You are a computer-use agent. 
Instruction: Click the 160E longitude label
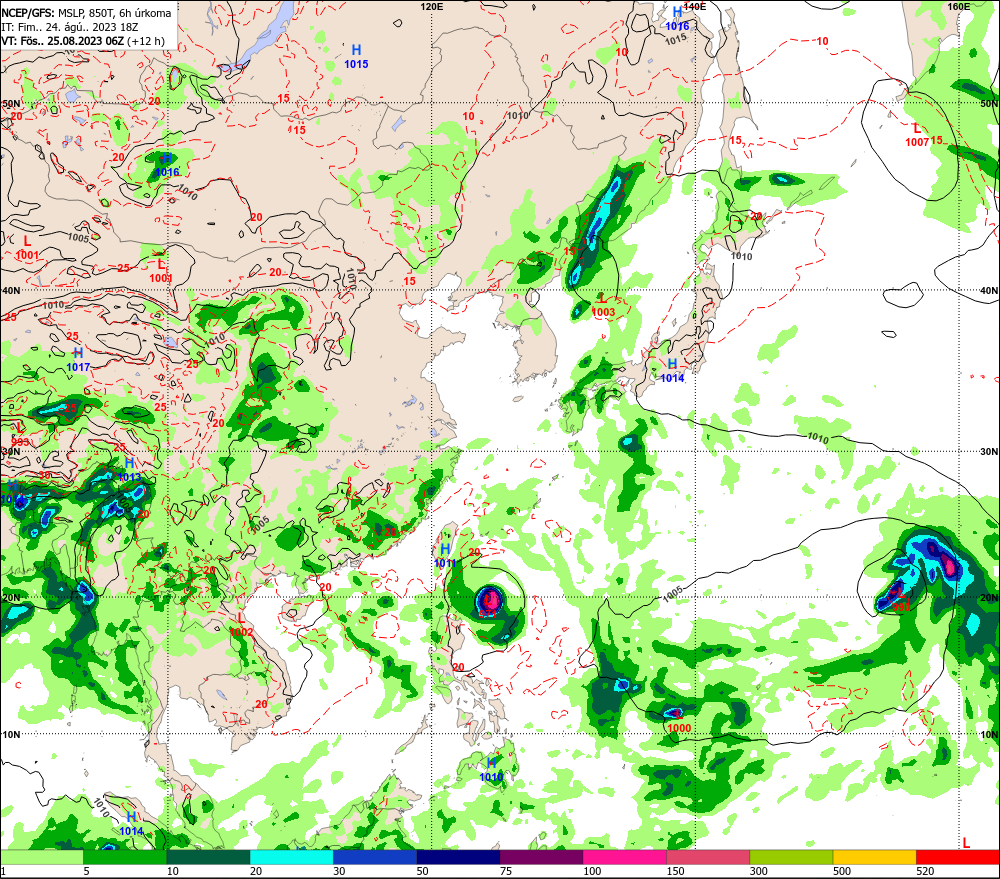click(x=959, y=6)
